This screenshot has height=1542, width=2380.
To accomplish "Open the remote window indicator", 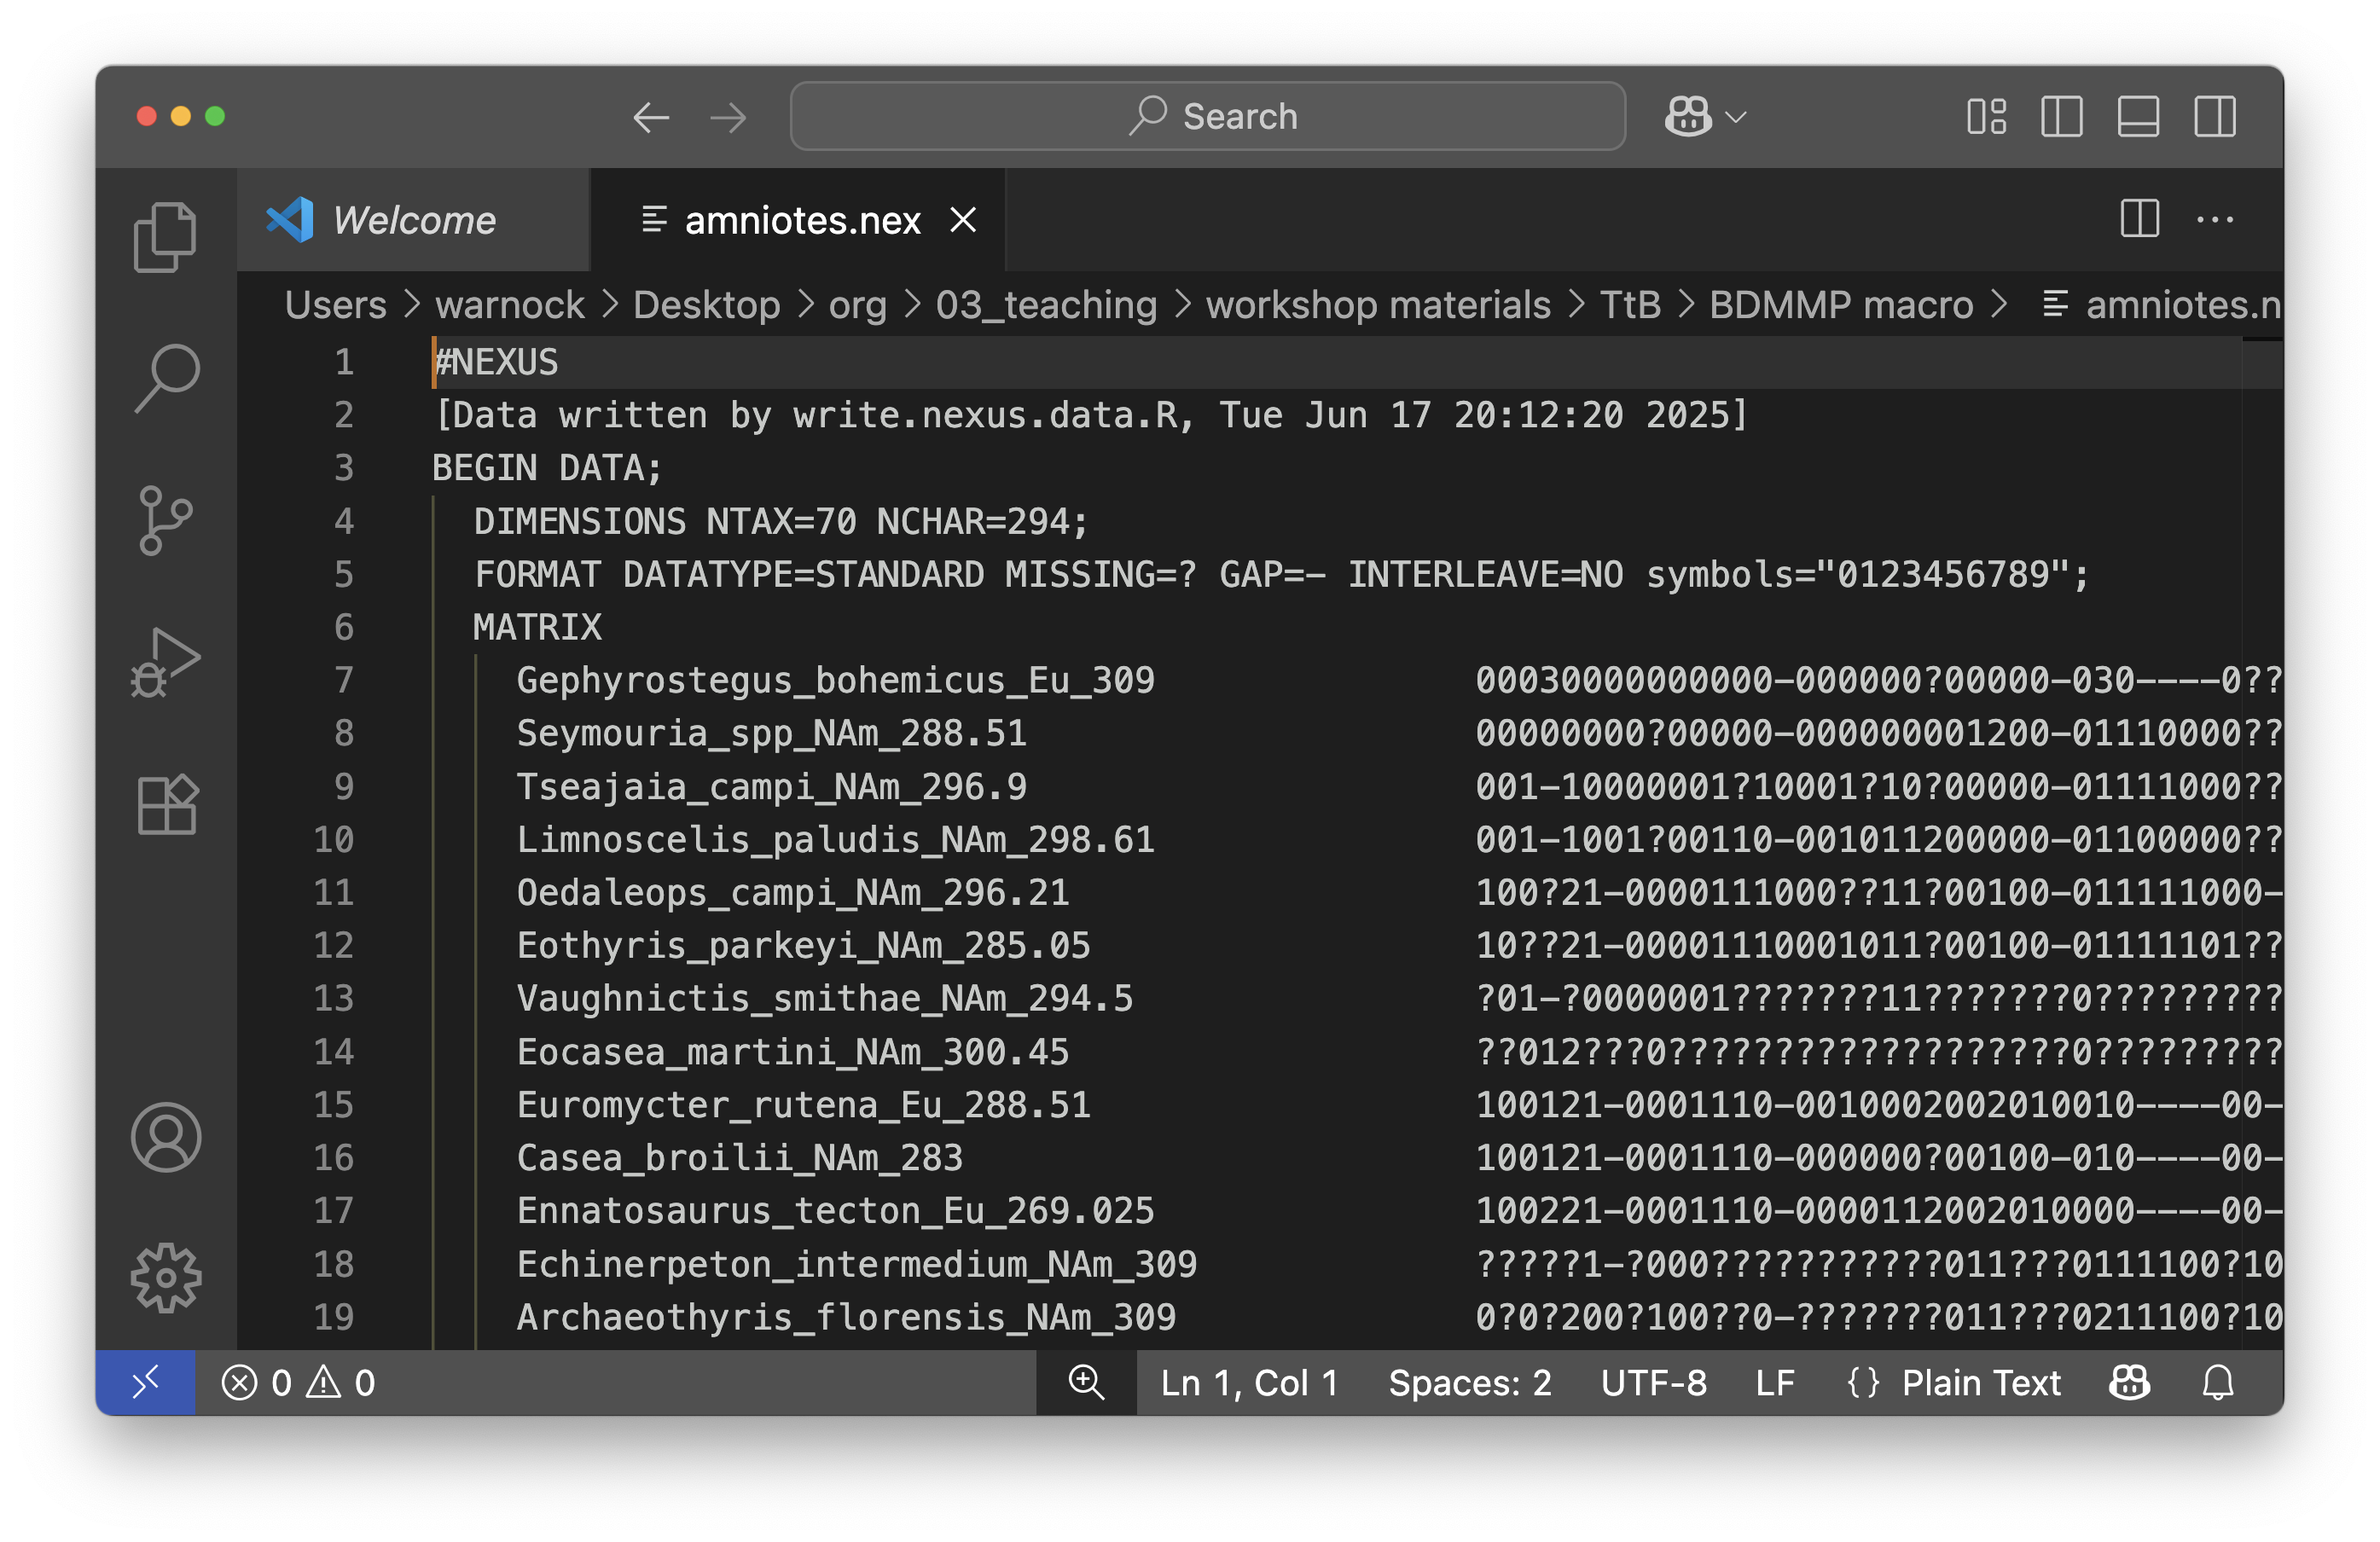I will pos(145,1382).
